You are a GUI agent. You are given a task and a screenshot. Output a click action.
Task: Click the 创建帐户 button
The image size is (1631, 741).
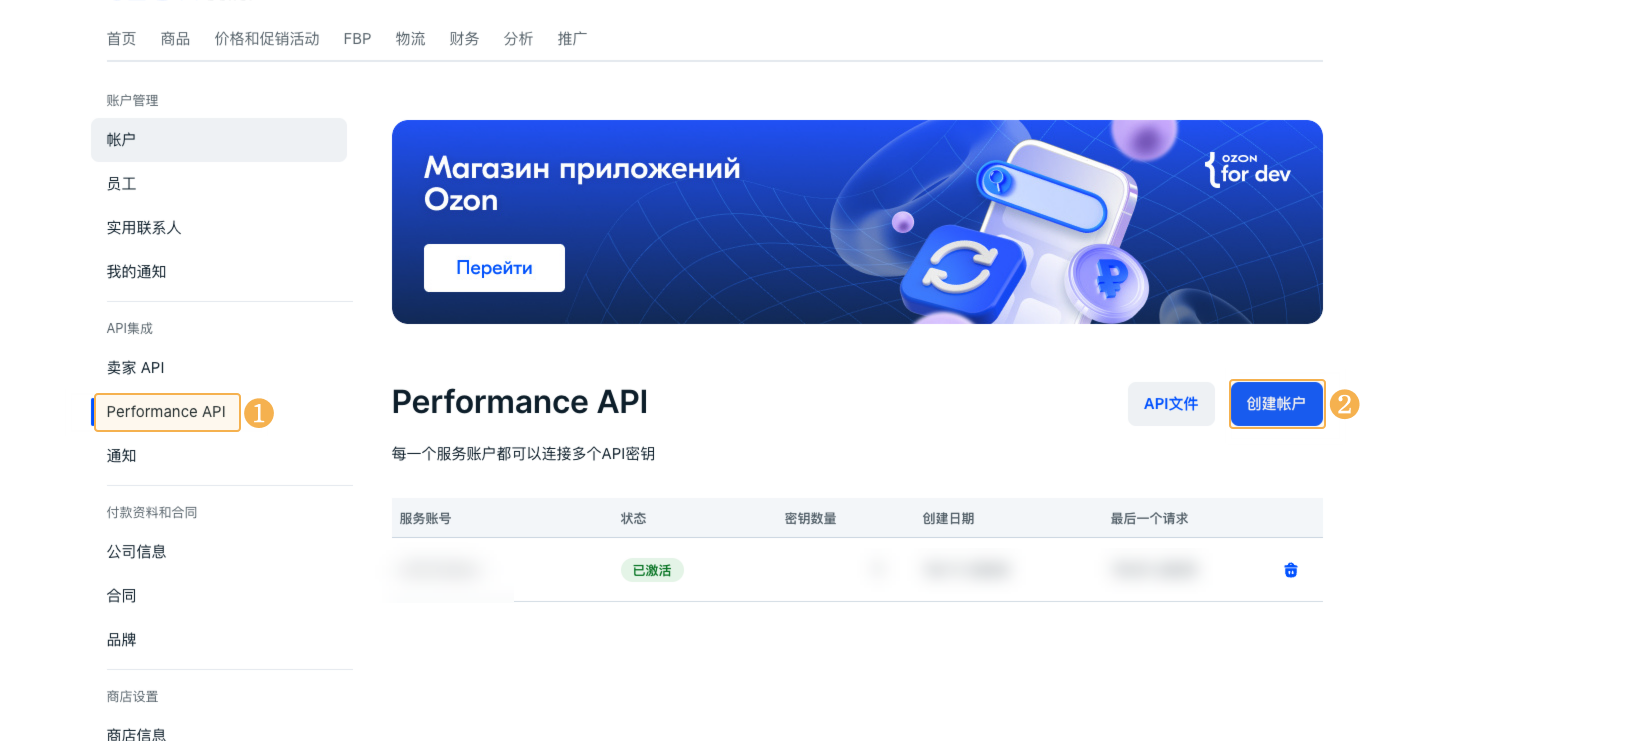coord(1276,404)
